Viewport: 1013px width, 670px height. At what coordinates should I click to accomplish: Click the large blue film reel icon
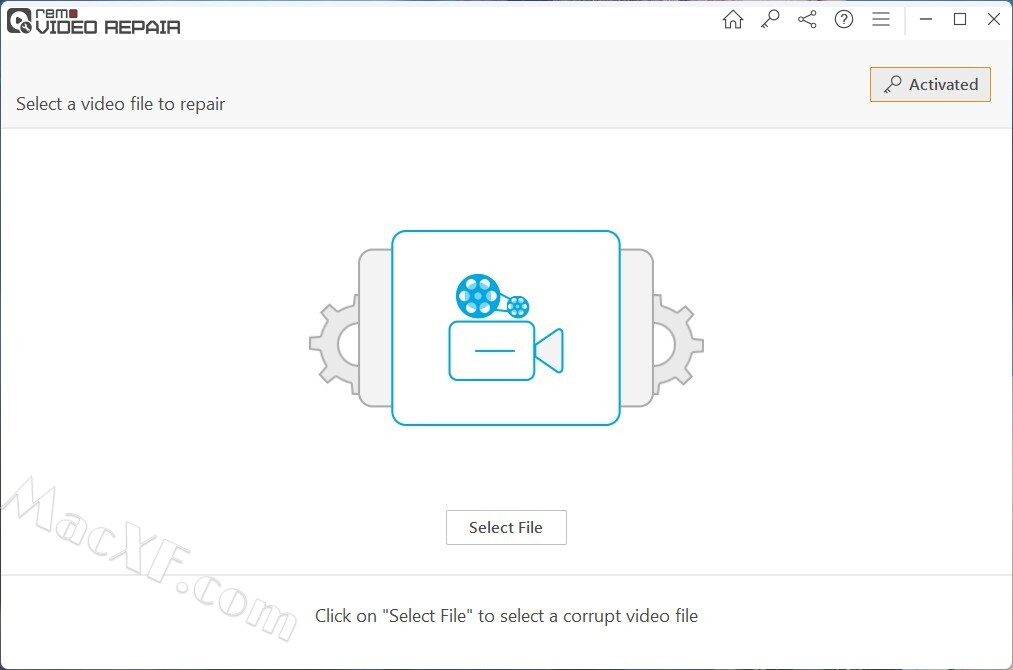point(478,296)
